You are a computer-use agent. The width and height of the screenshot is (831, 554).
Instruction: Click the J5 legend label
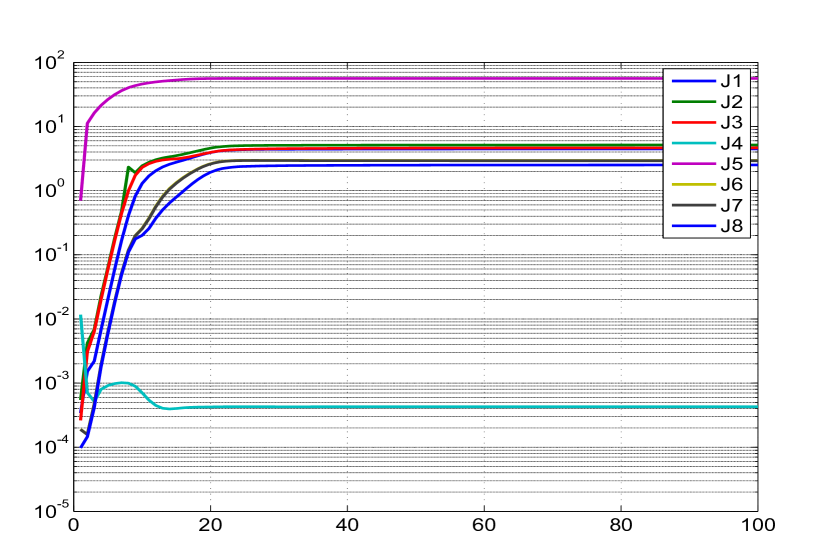point(731,164)
